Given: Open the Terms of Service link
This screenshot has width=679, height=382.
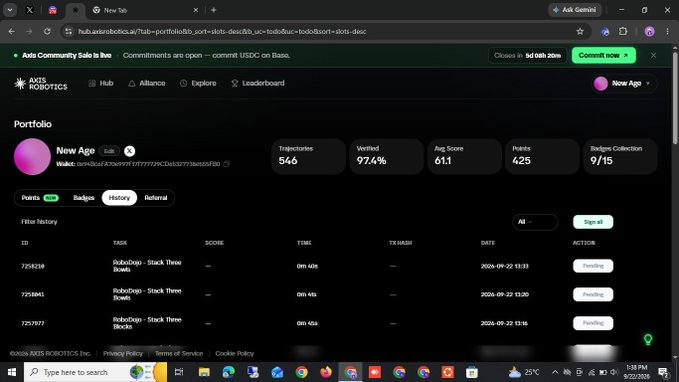Looking at the screenshot, I should pos(179,353).
